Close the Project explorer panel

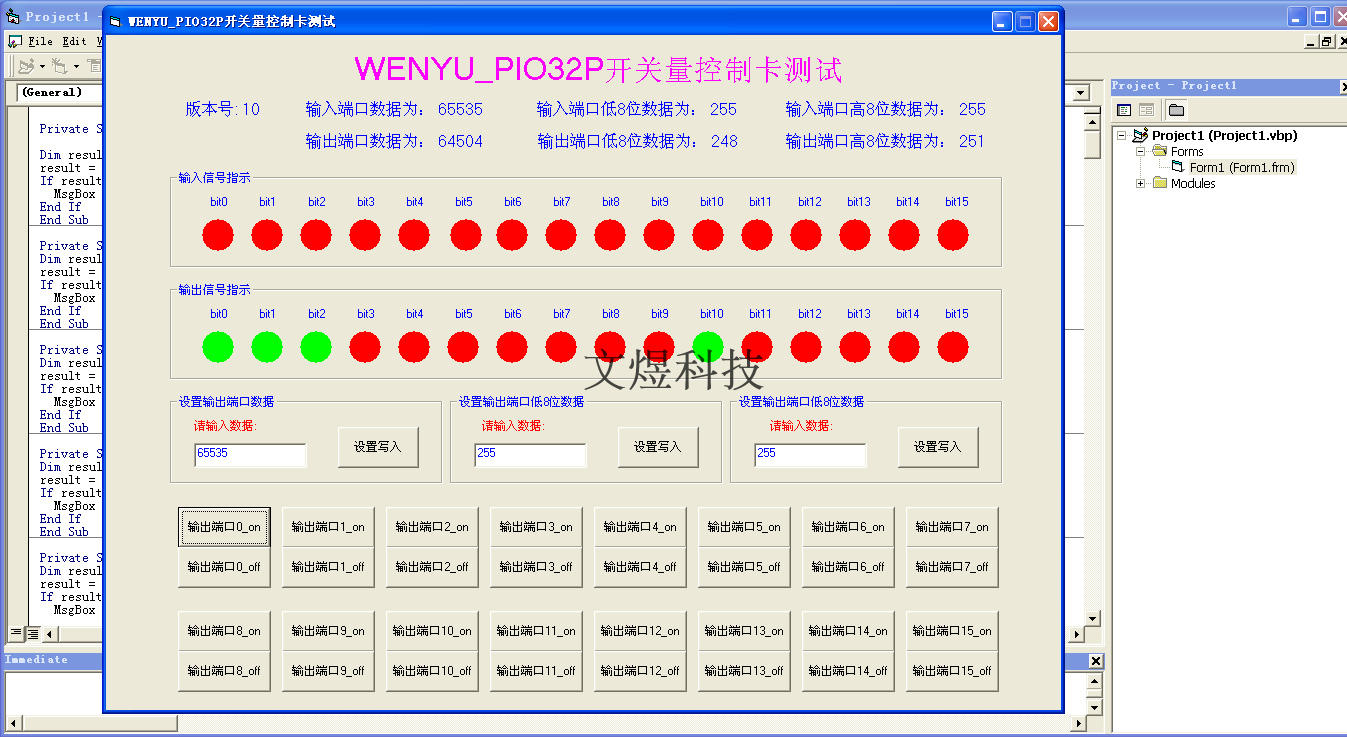point(1343,87)
